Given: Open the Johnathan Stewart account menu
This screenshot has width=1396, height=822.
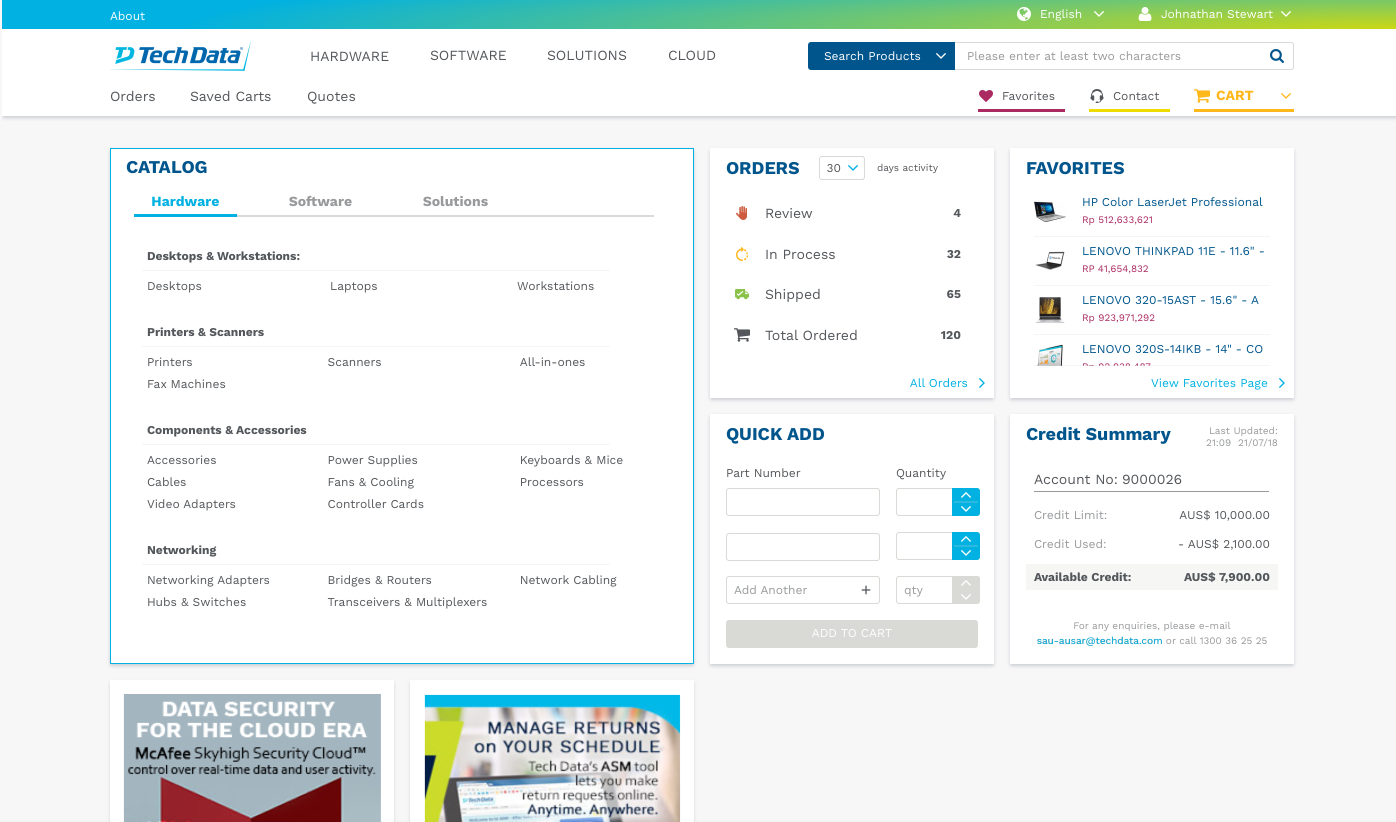Looking at the screenshot, I should pos(1226,14).
